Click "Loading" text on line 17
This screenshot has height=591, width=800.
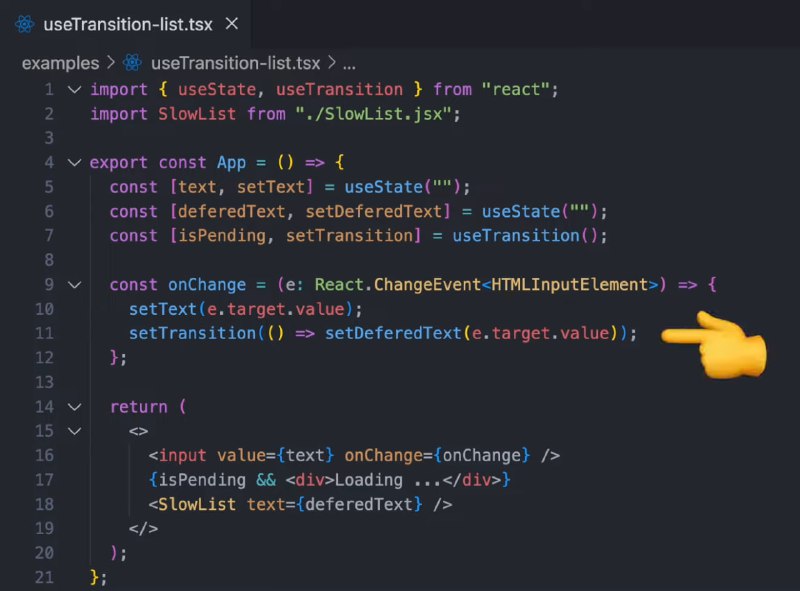368,480
